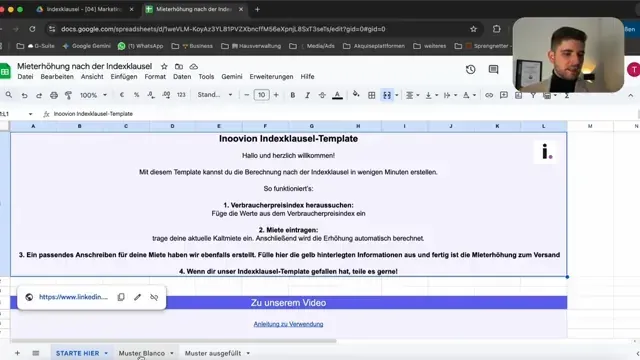Reload the browser page
Image resolution: width=640 pixels, height=360 pixels.
coord(32,29)
